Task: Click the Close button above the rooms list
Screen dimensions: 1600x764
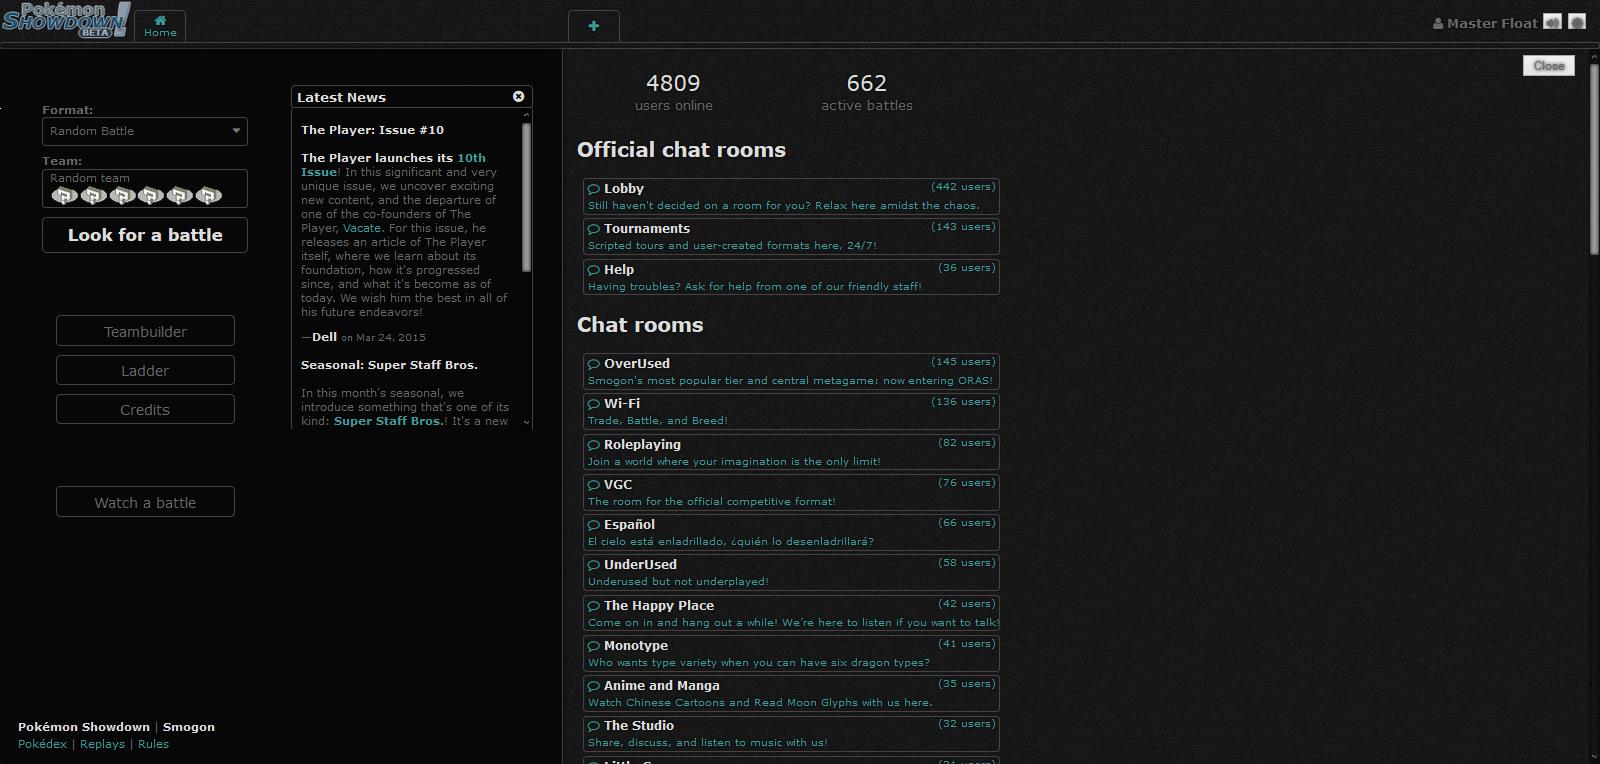Action: (x=1549, y=65)
